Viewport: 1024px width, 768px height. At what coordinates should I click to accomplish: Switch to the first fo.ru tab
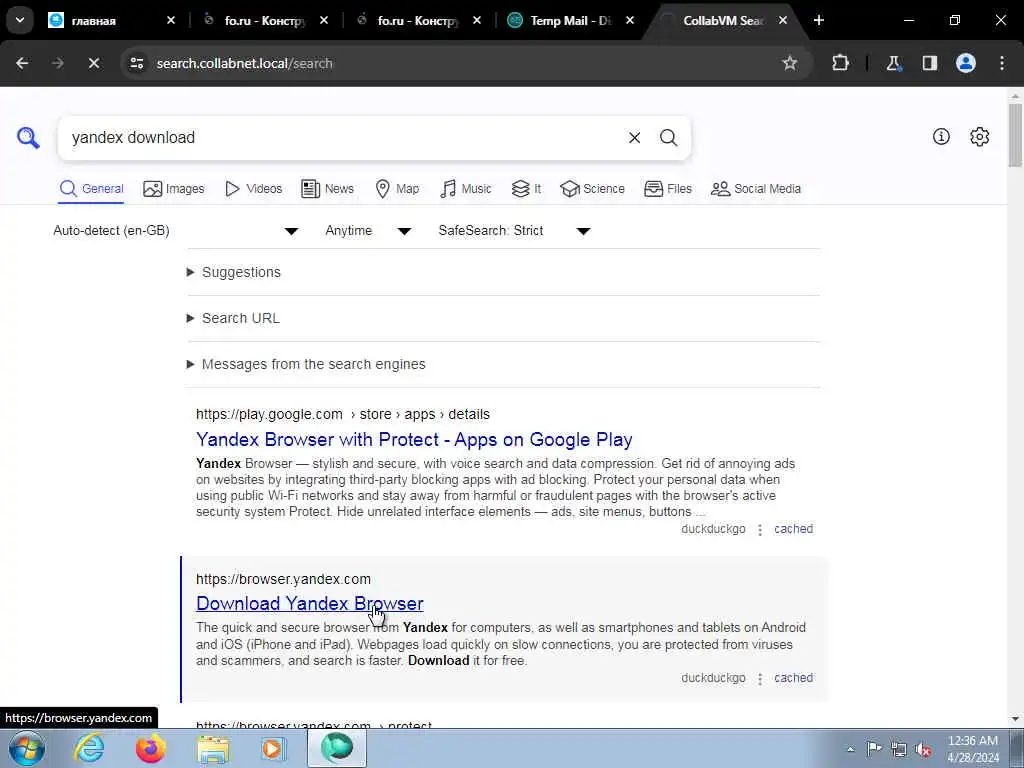click(264, 20)
